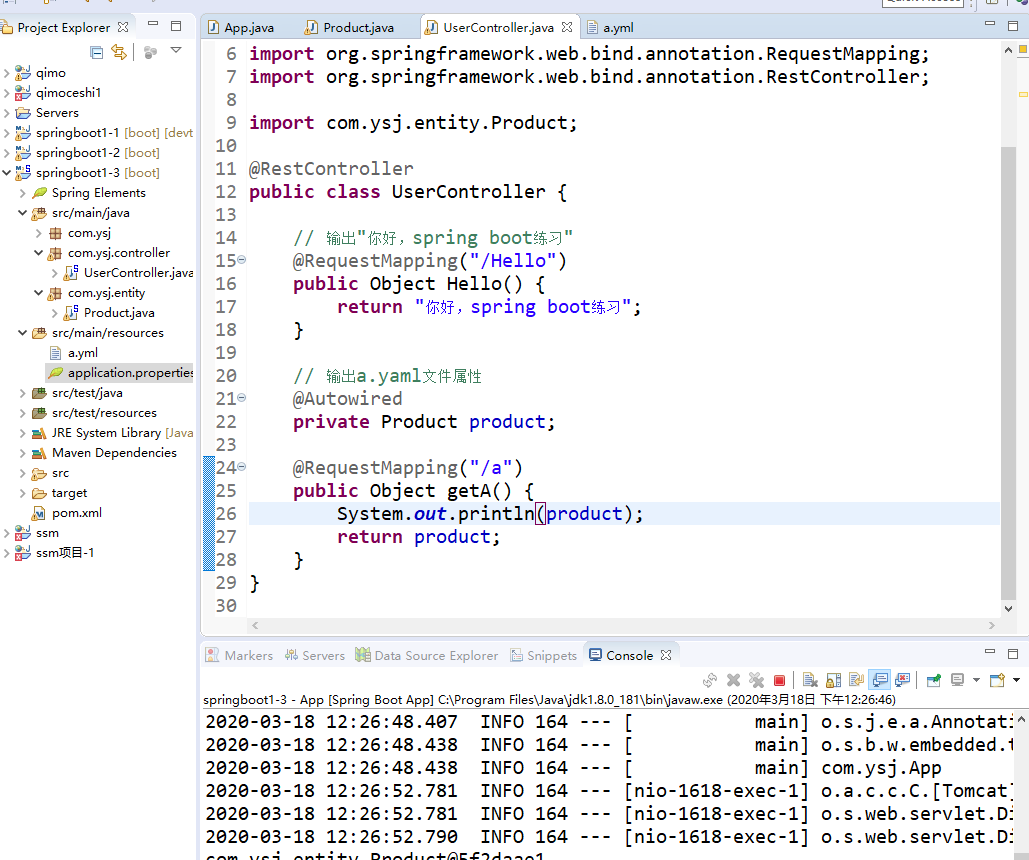
Task: Click the yellow warning marker in overview ruler
Action: click(x=1022, y=95)
